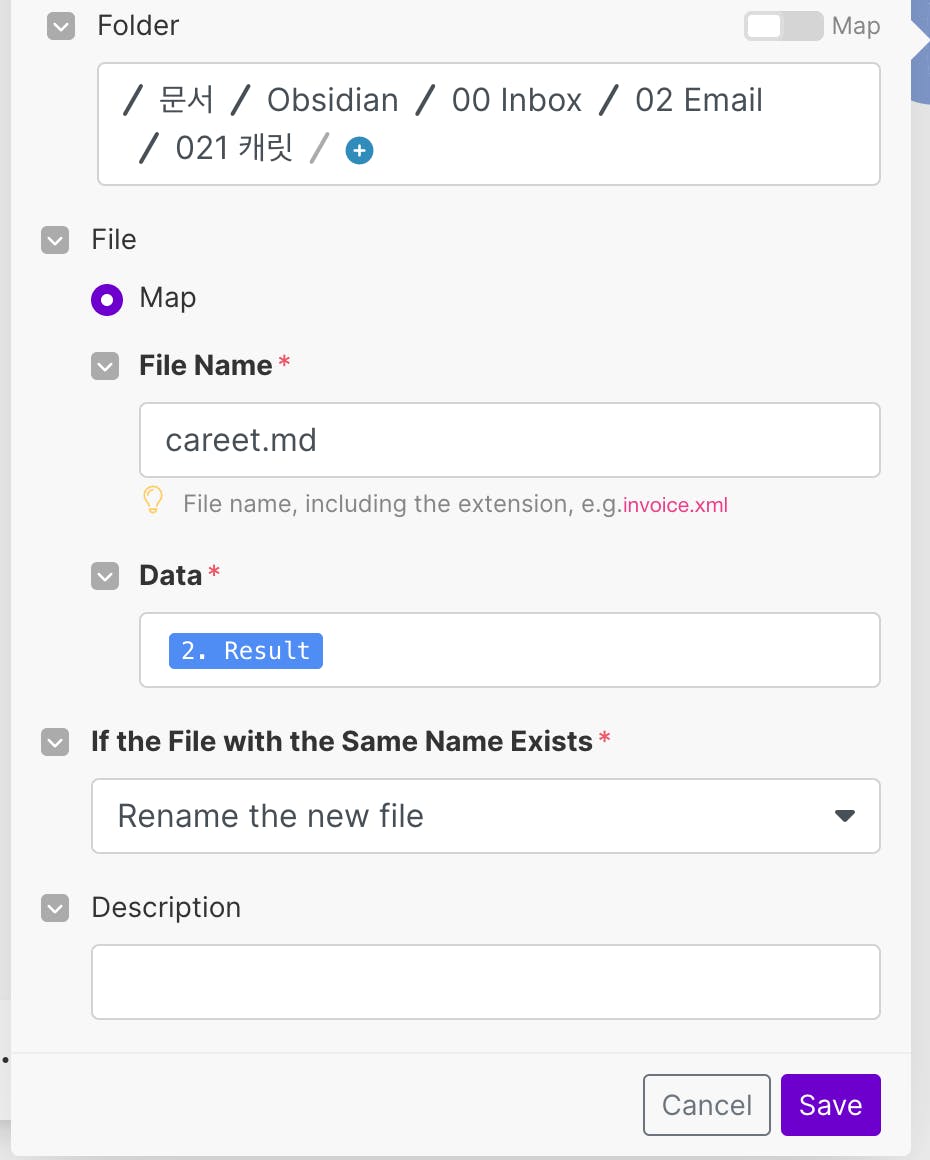This screenshot has width=930, height=1160.
Task: Collapse the File section chevron
Action: [x=55, y=240]
